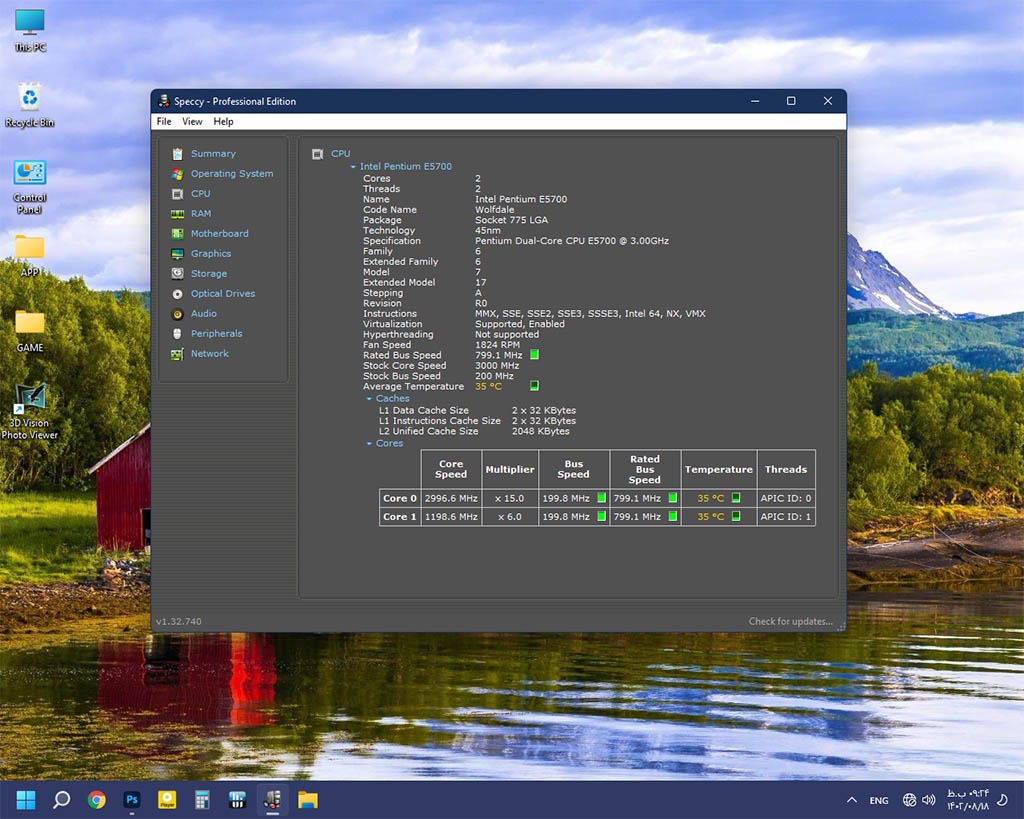1024x819 pixels.
Task: Click the Check for updates link
Action: [x=790, y=622]
